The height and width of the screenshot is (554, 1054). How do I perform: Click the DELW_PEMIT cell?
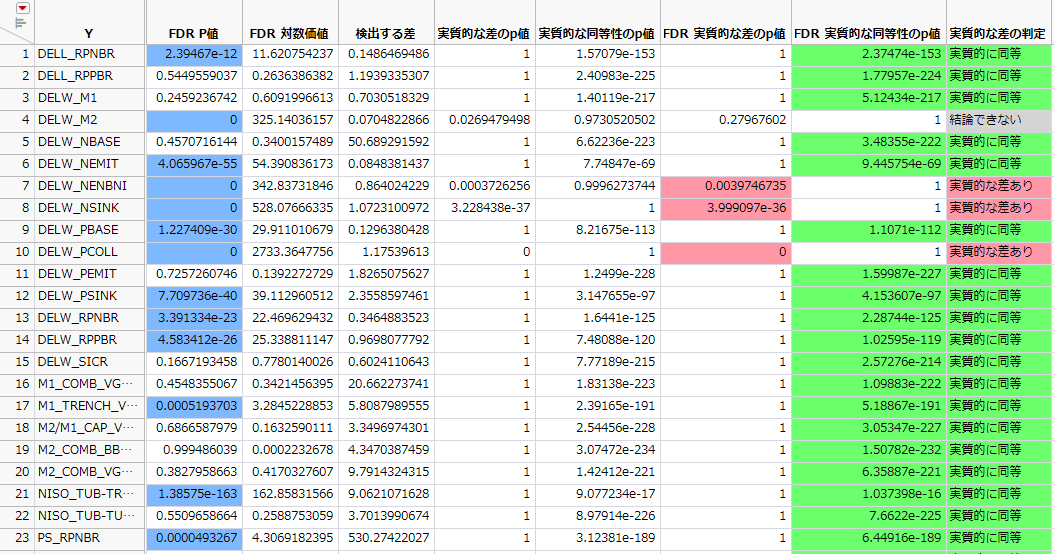[x=89, y=274]
